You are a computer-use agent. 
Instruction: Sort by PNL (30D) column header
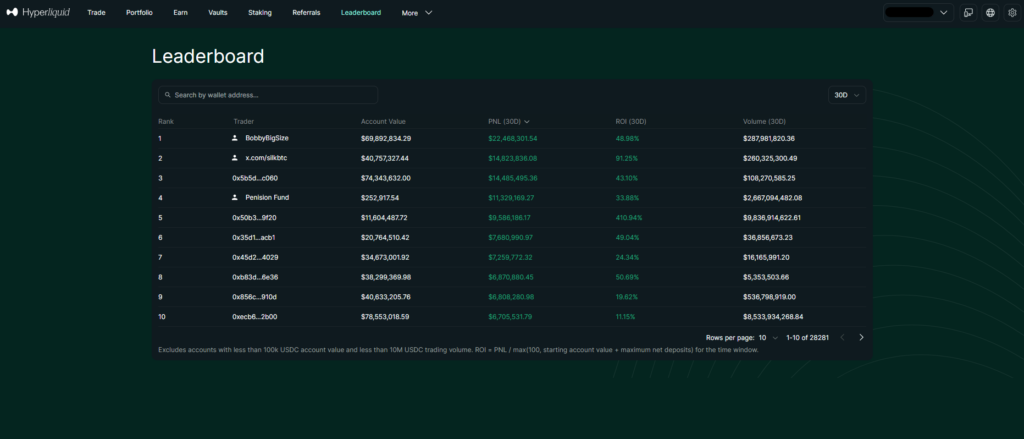[x=509, y=121]
